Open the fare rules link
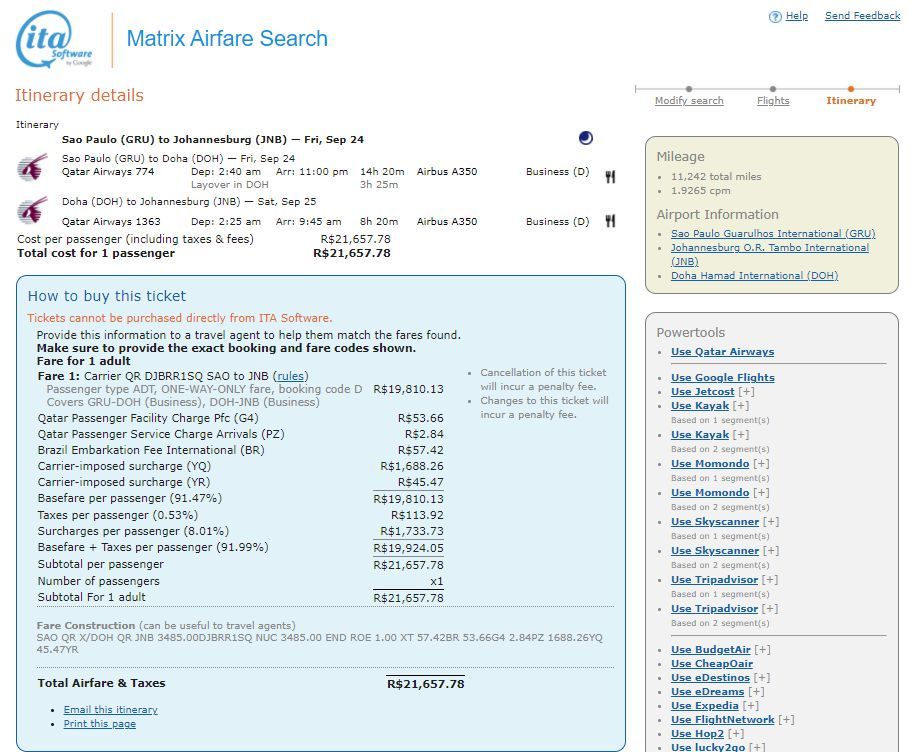This screenshot has height=752, width=912. pyautogui.click(x=290, y=376)
